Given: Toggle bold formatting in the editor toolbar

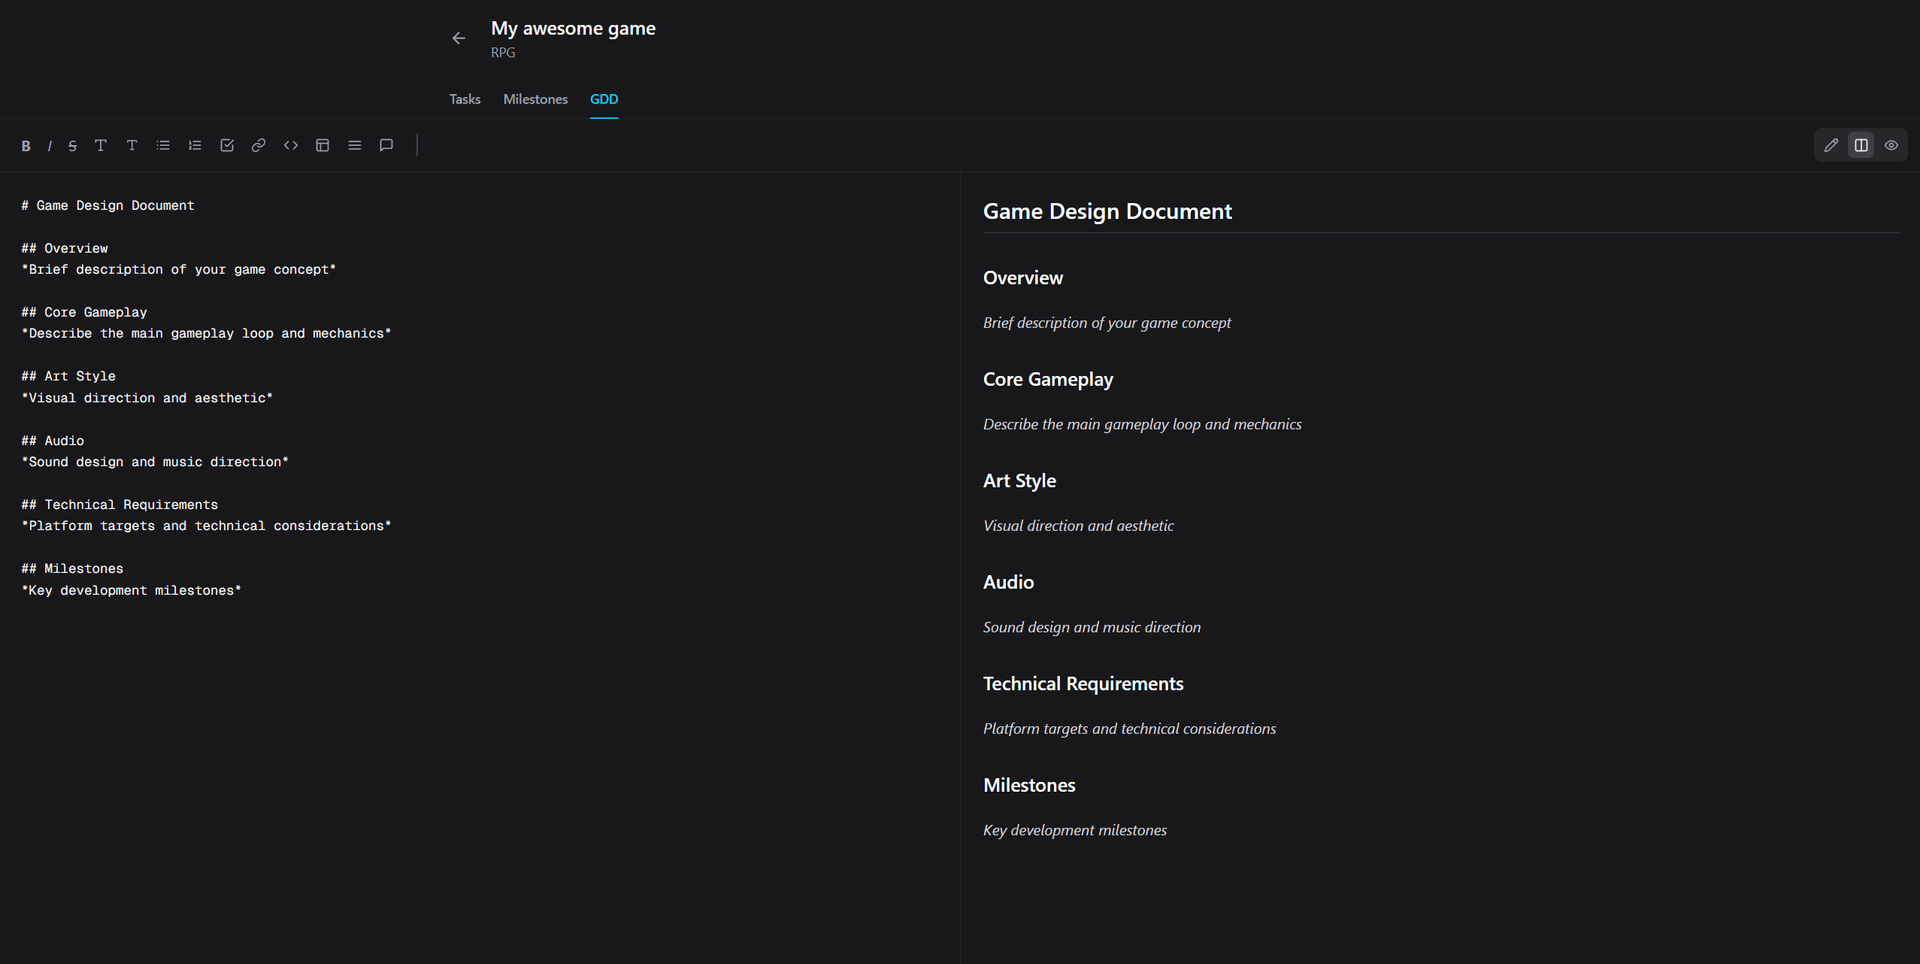Looking at the screenshot, I should pyautogui.click(x=26, y=146).
